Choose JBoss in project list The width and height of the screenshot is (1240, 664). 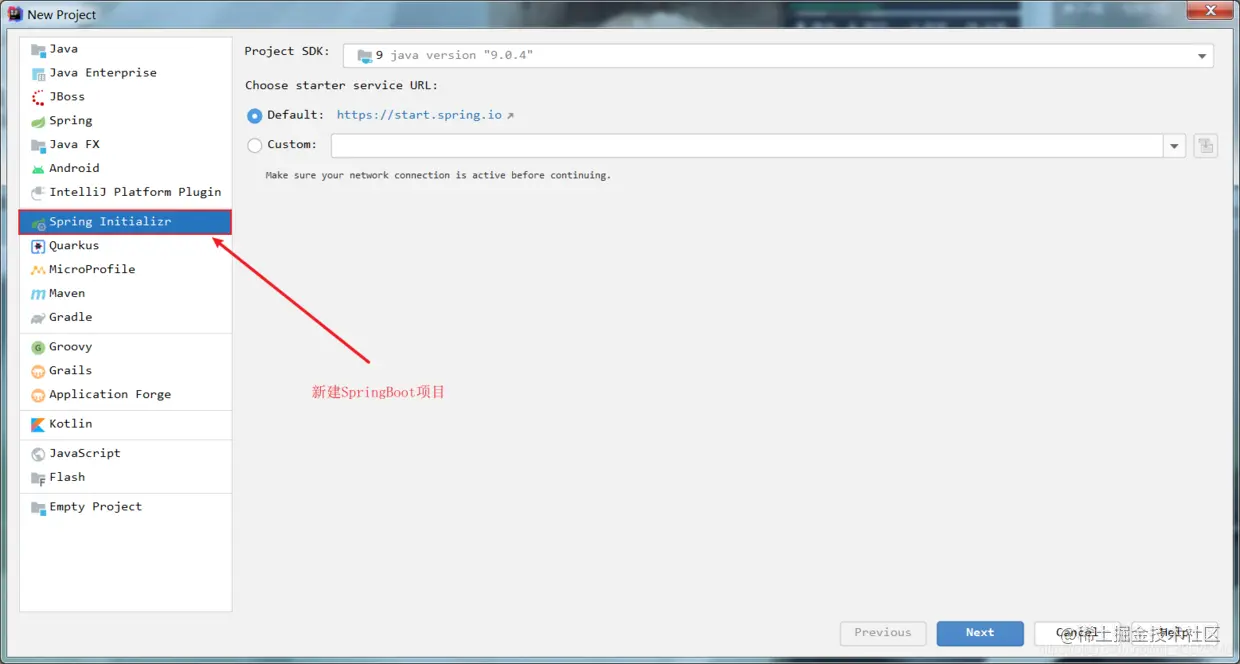(x=125, y=97)
